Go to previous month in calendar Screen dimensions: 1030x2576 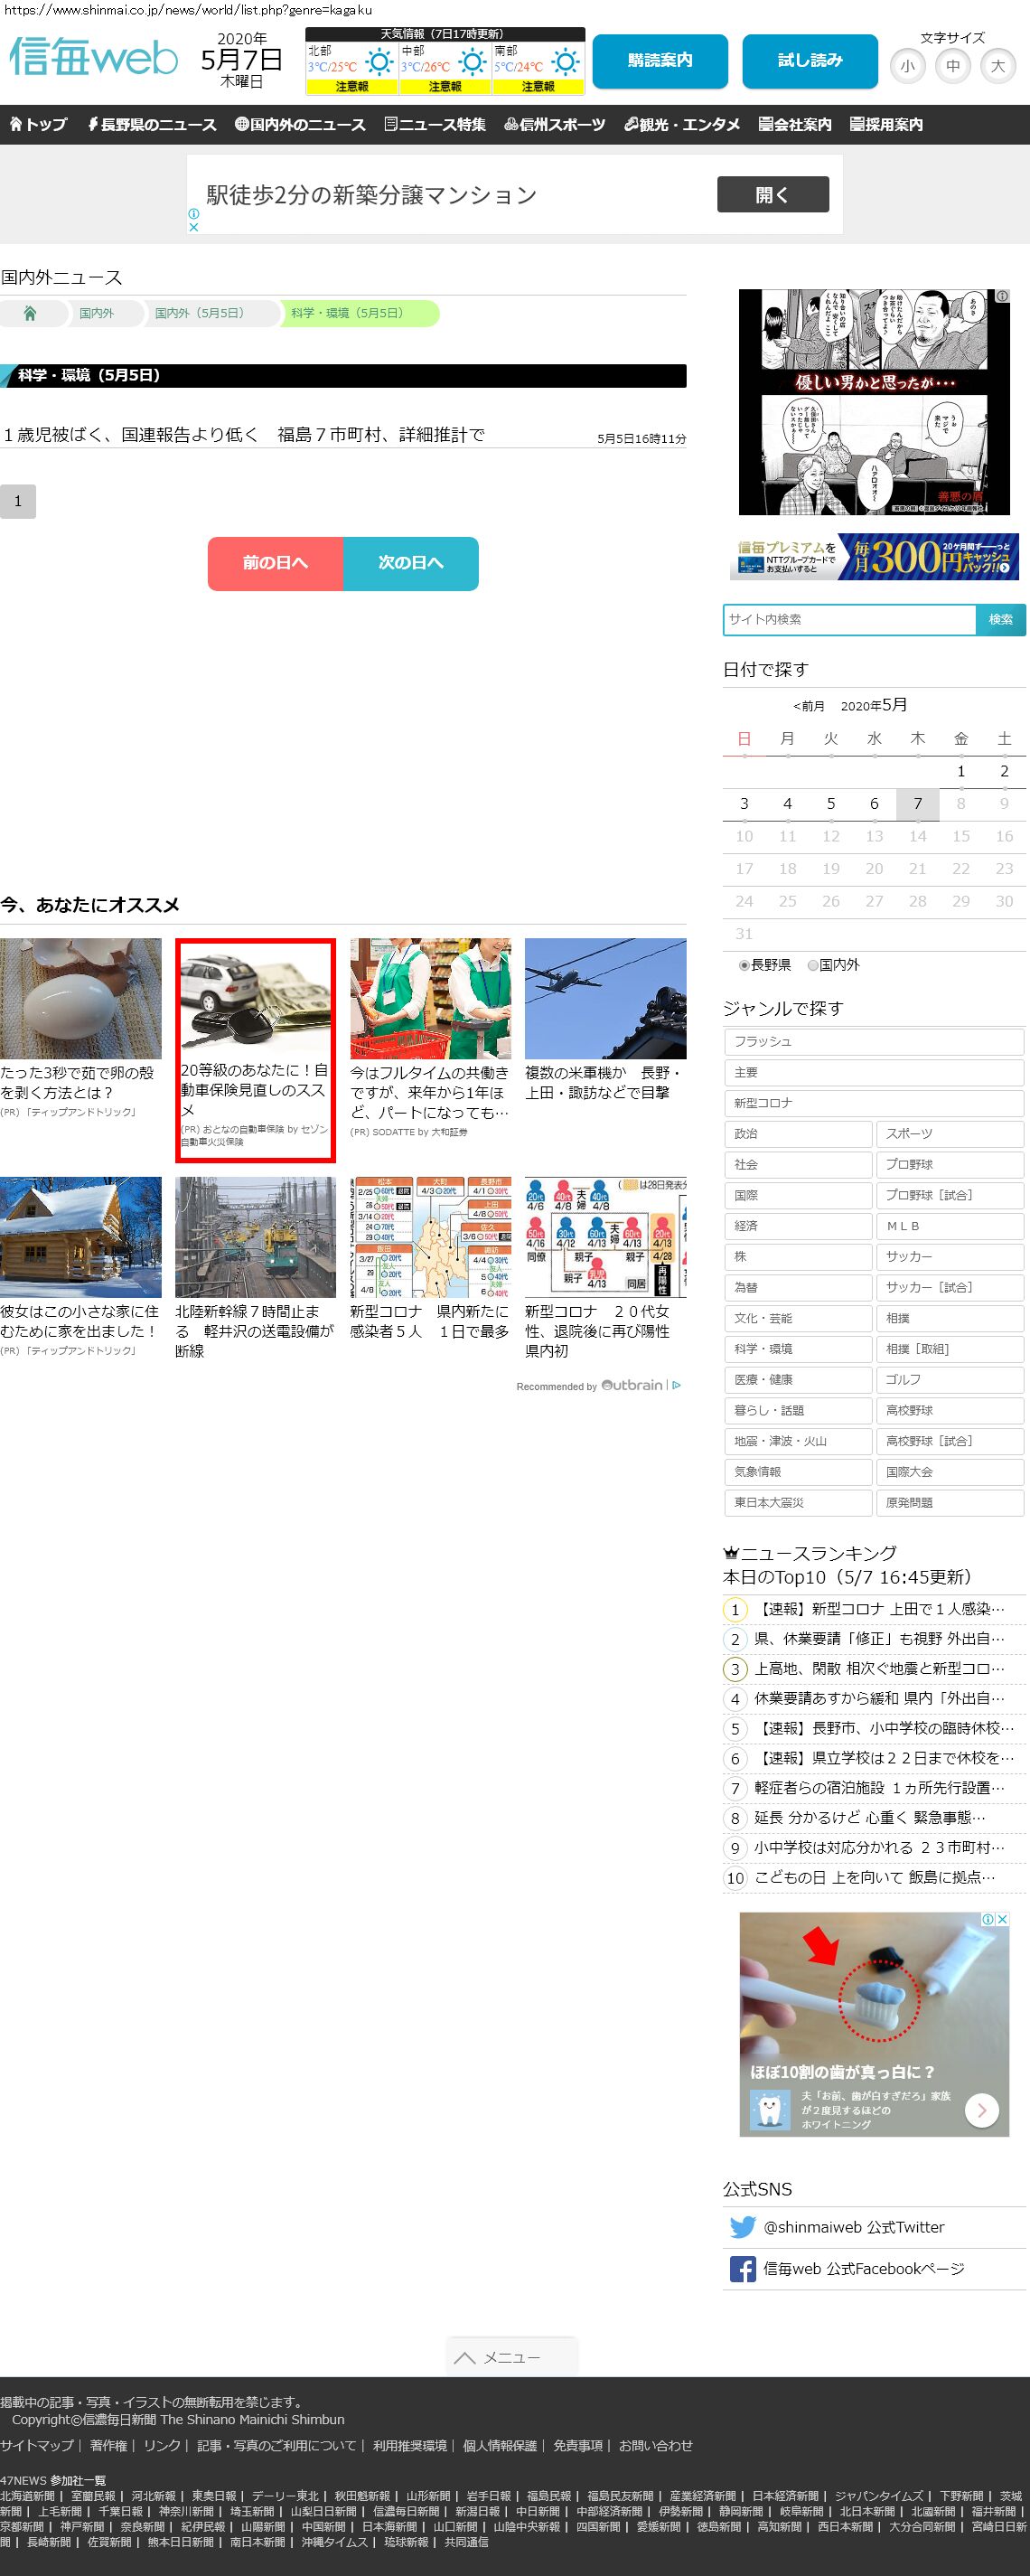808,706
